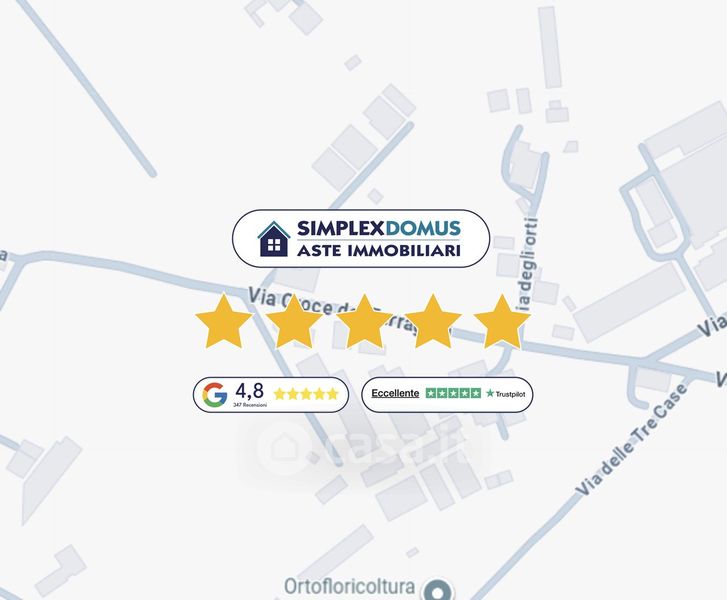Click the Google G logo
Image resolution: width=727 pixels, height=600 pixels.
click(215, 395)
